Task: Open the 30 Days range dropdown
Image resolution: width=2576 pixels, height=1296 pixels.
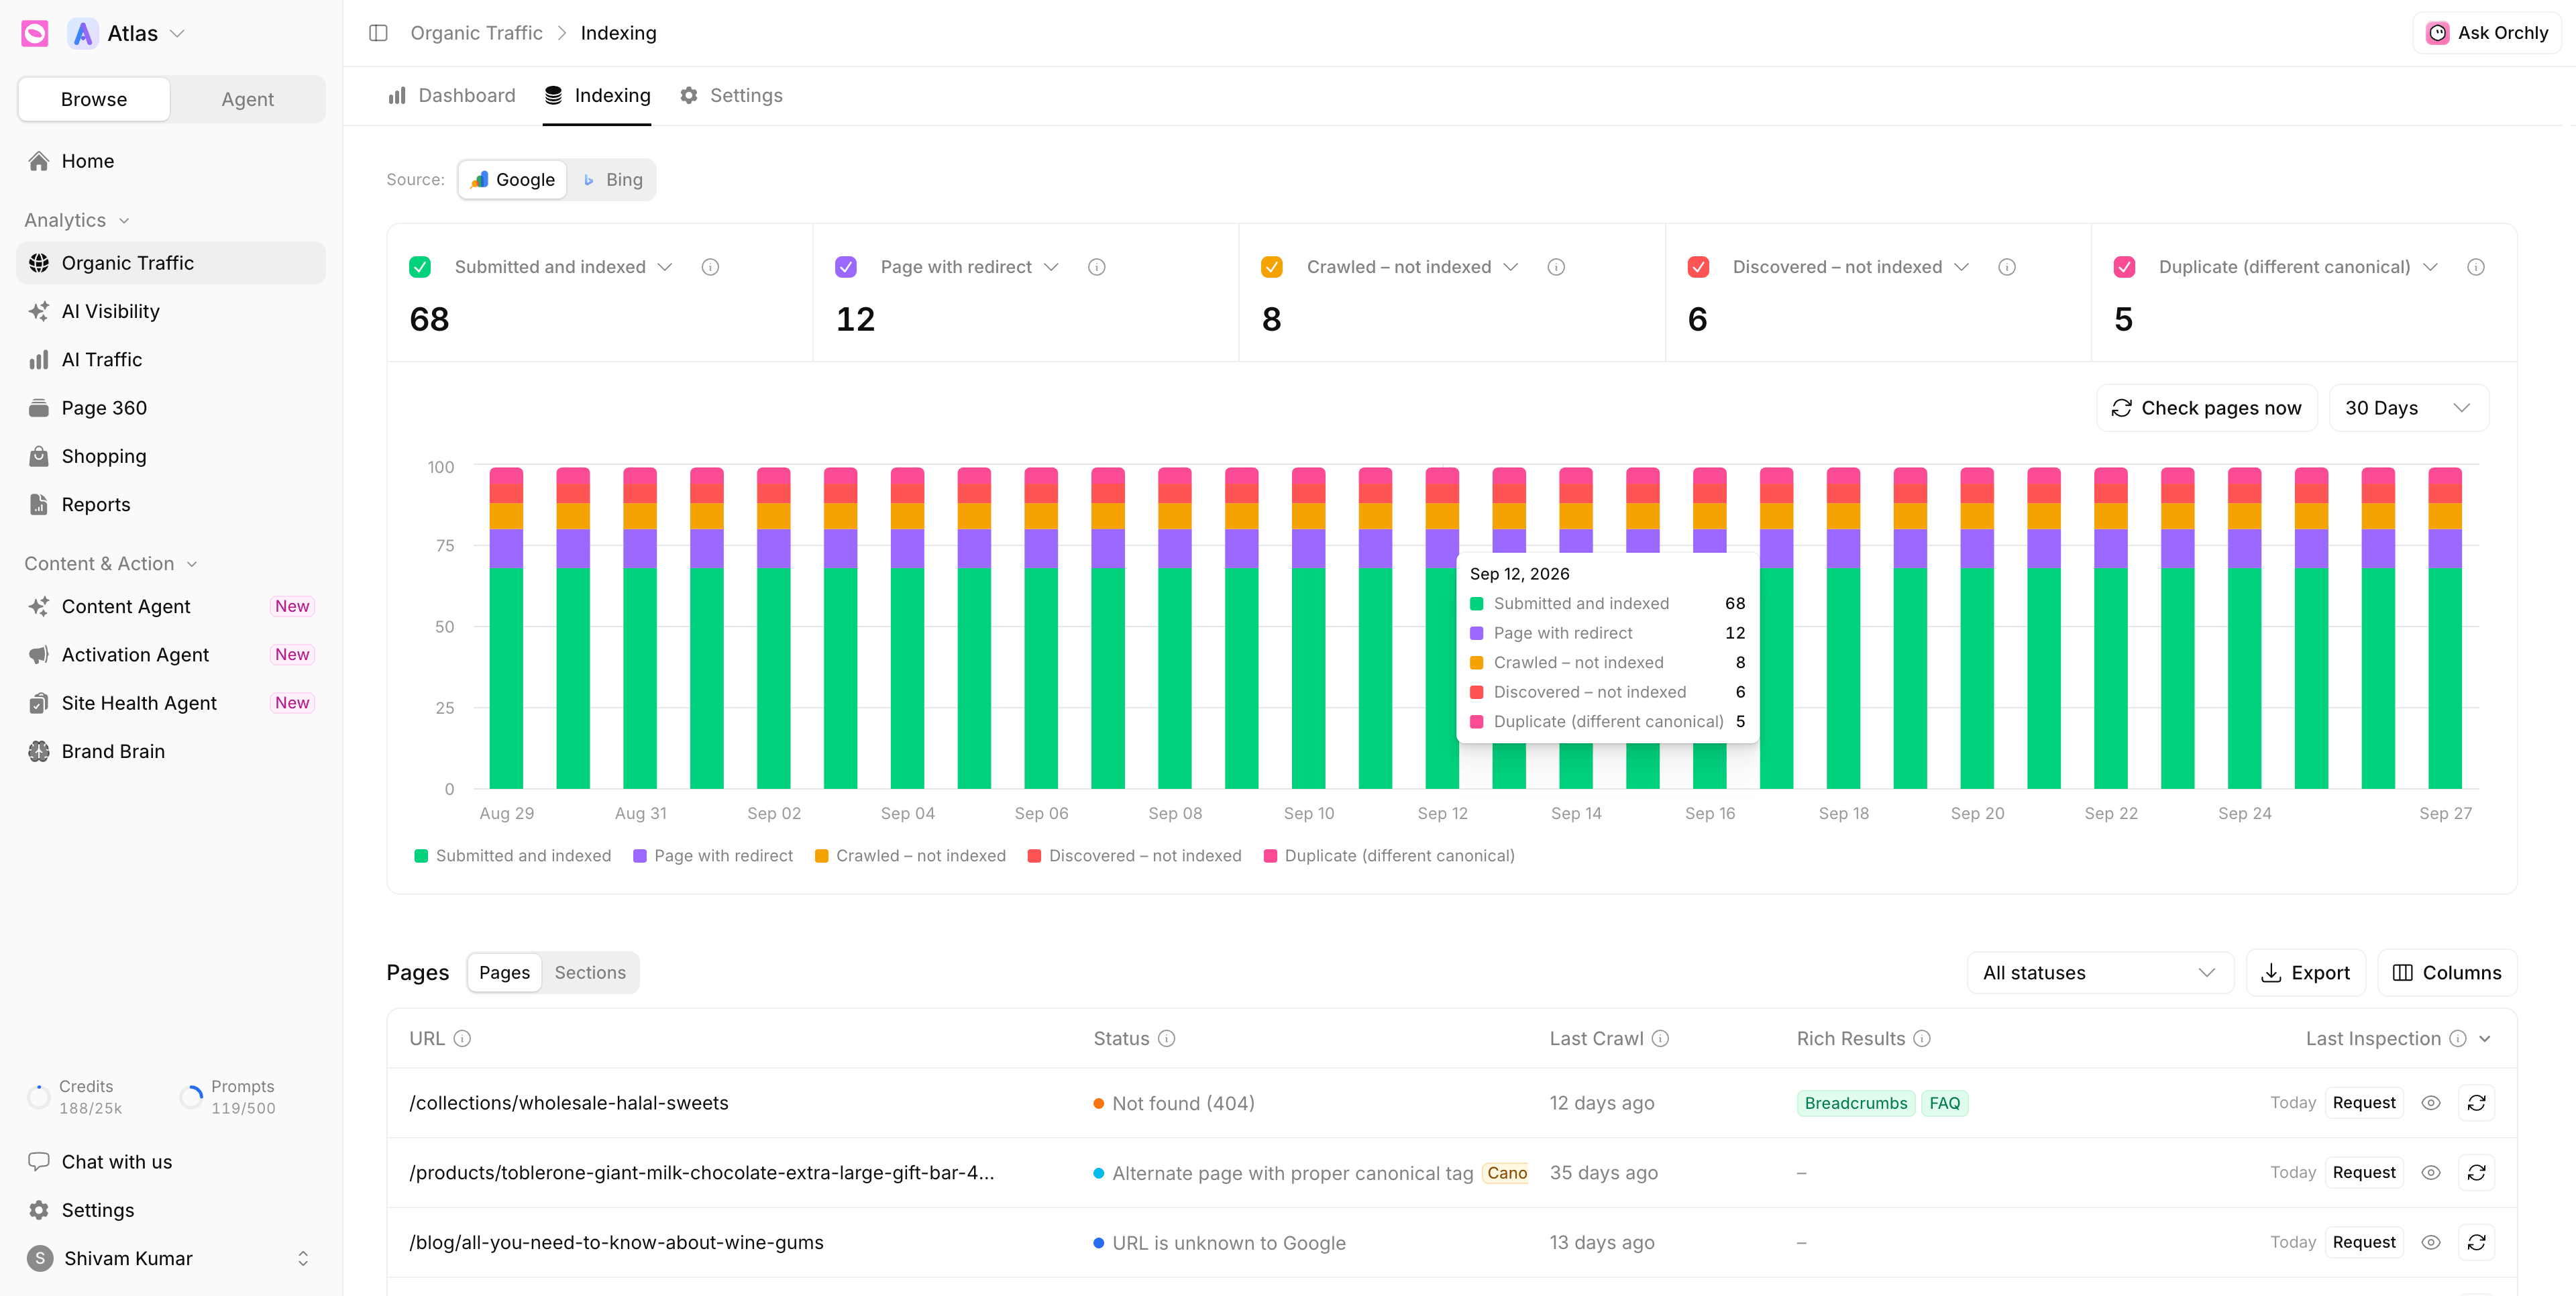Action: (x=2408, y=408)
